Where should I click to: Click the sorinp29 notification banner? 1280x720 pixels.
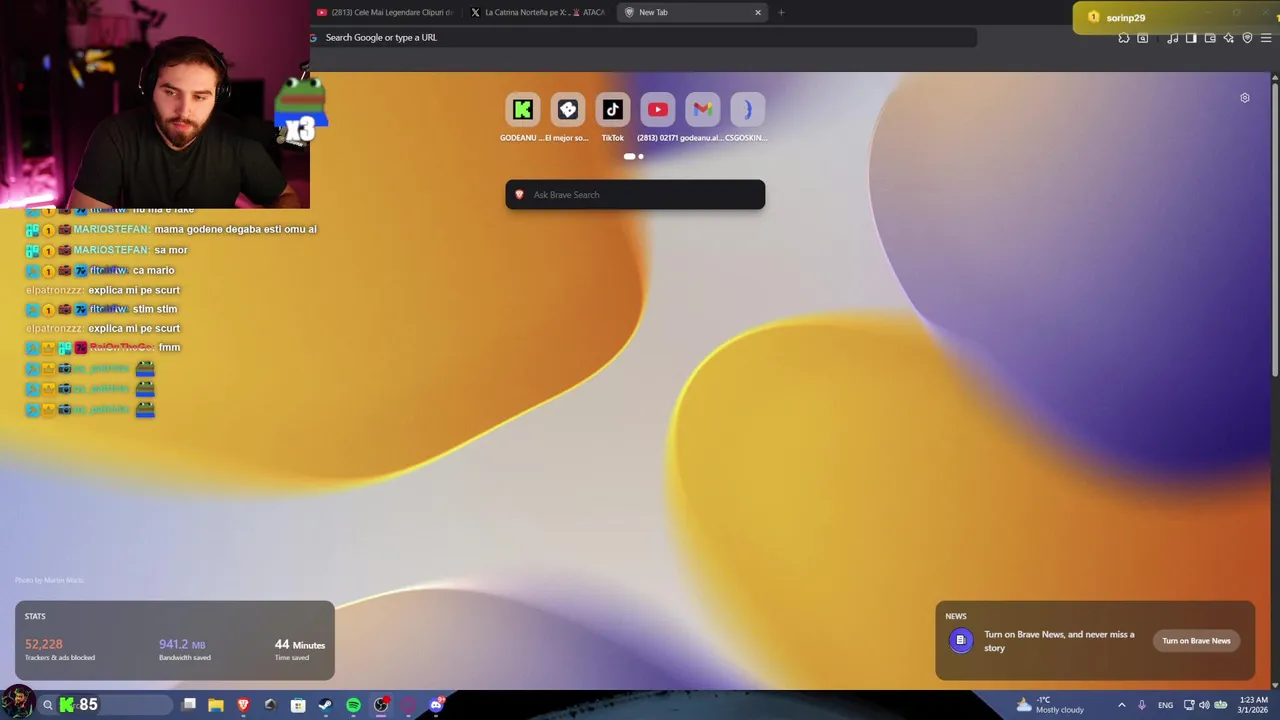pyautogui.click(x=1176, y=17)
